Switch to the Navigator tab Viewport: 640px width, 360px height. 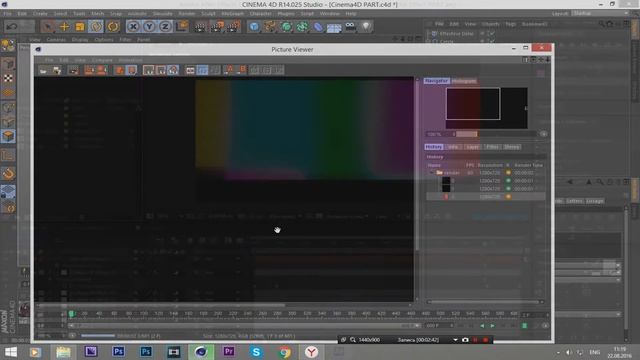coord(436,81)
